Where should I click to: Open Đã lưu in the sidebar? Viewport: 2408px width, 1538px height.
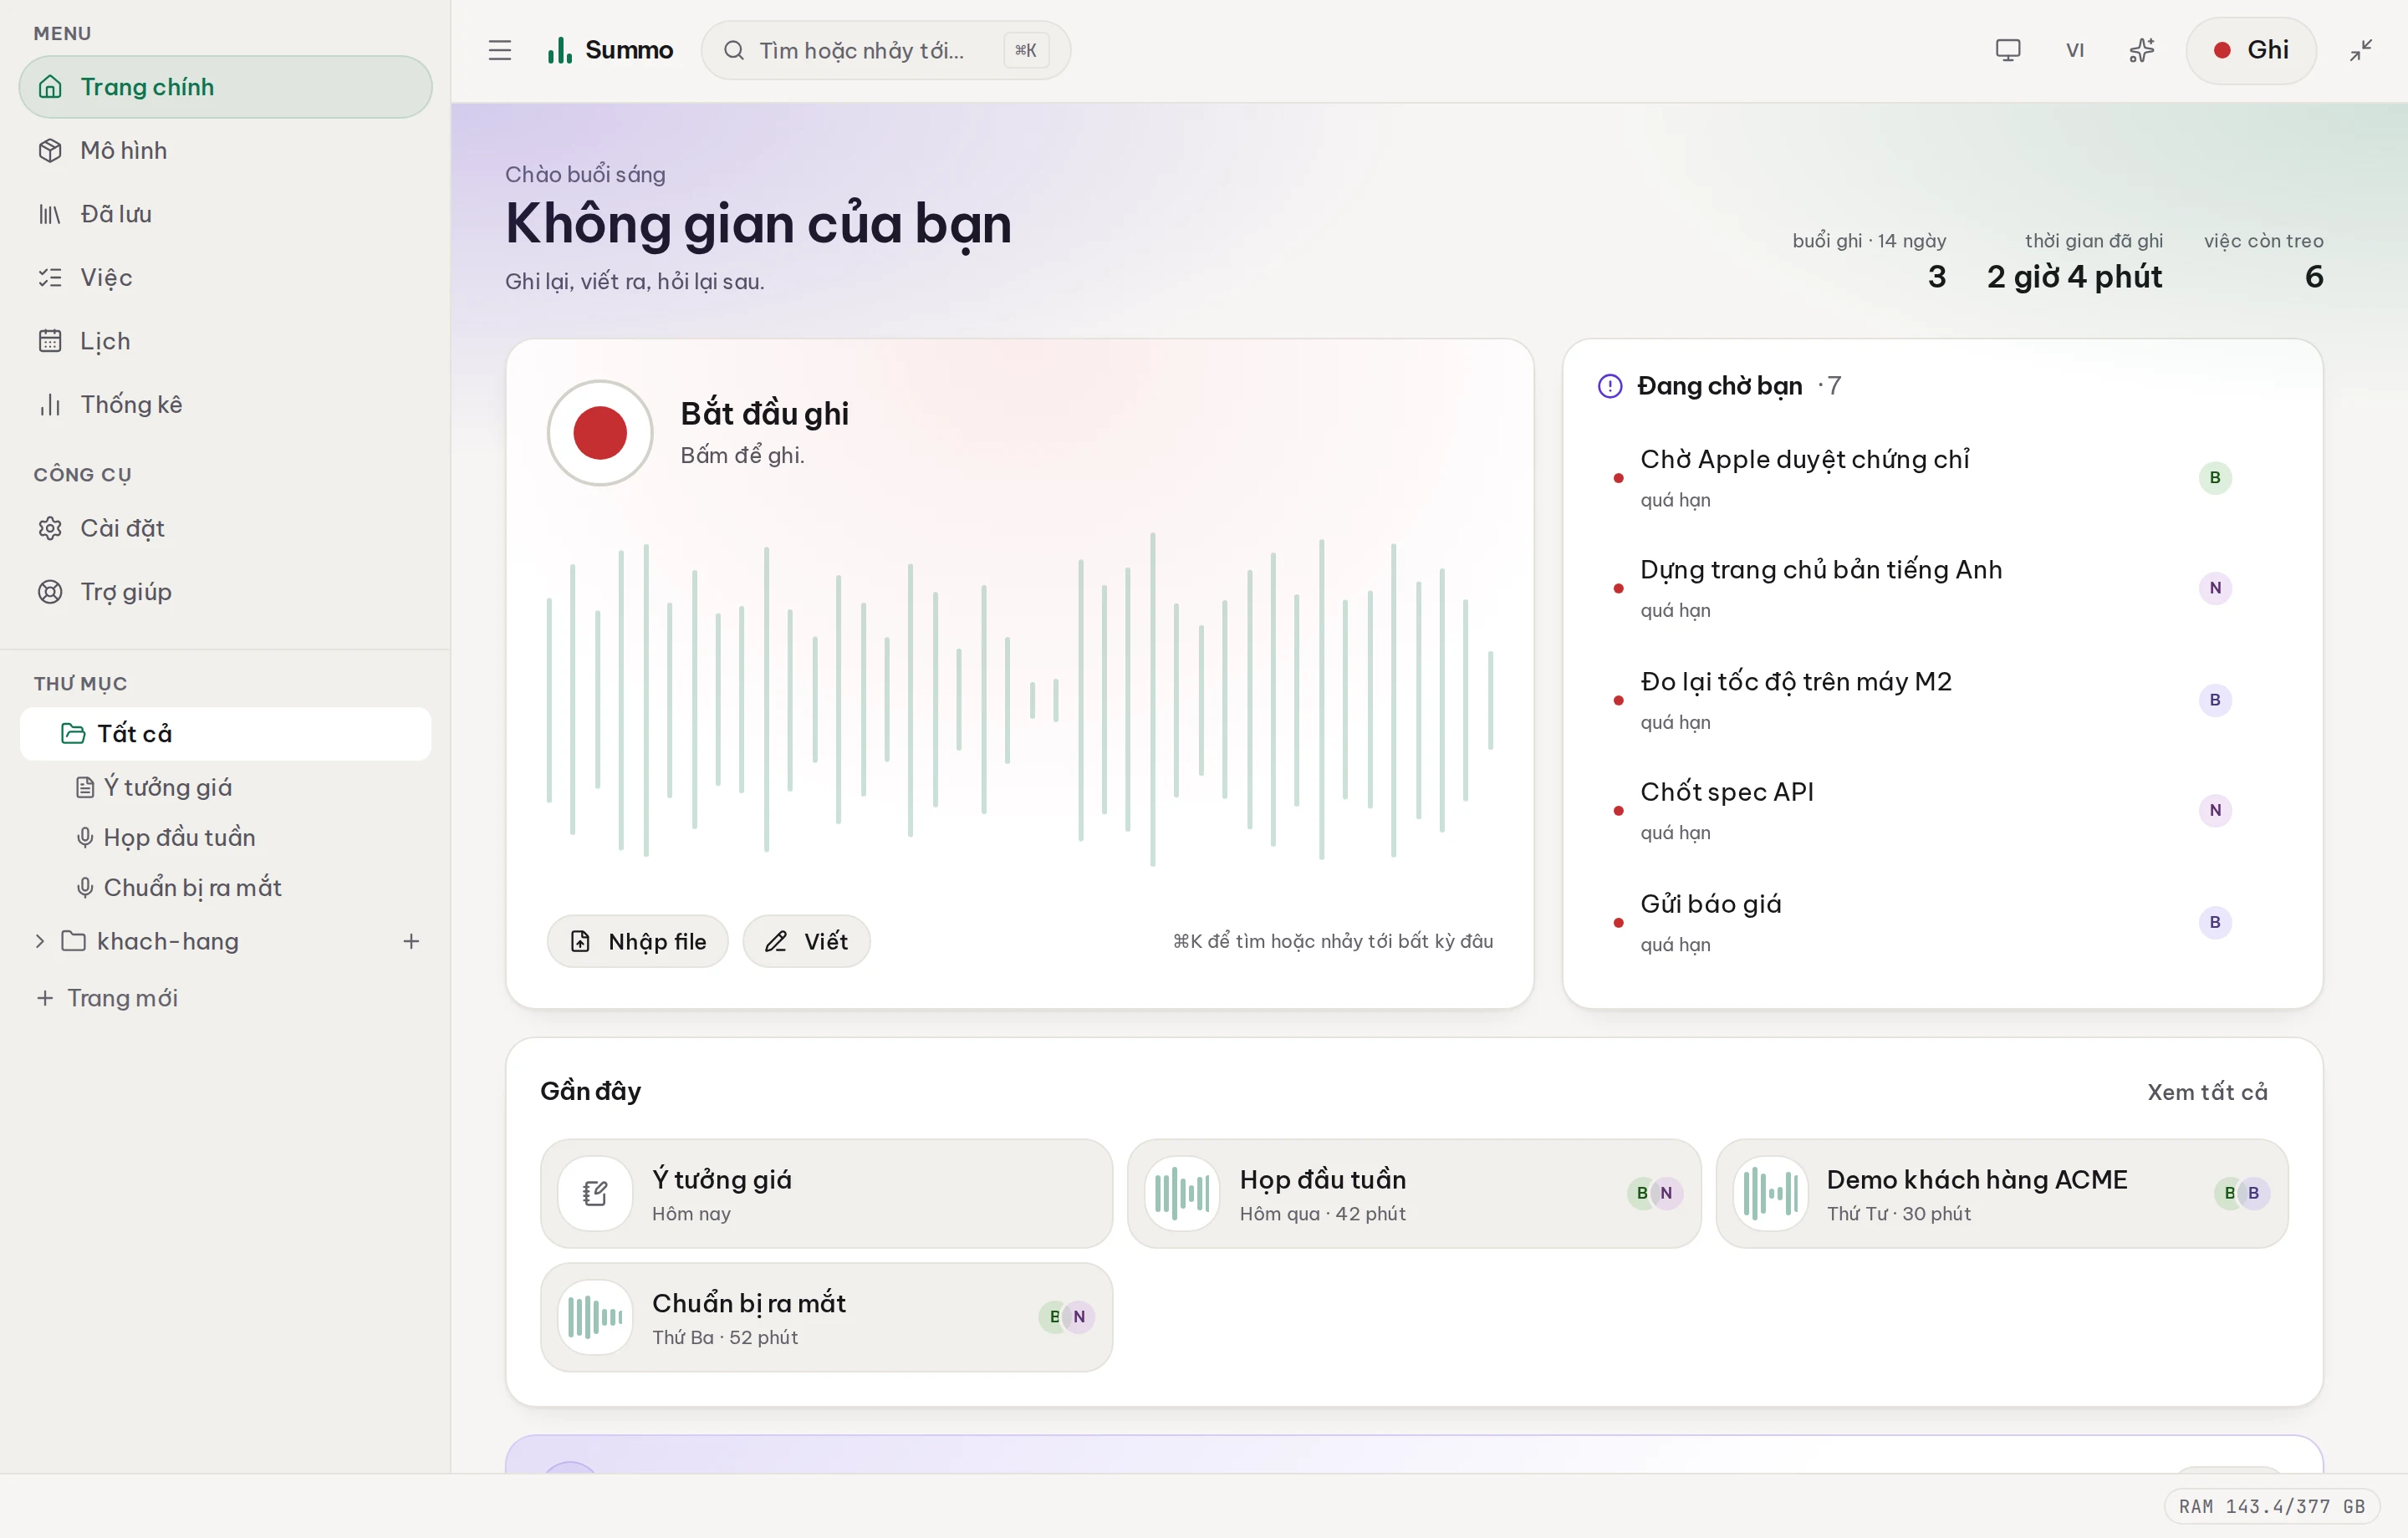pos(226,214)
